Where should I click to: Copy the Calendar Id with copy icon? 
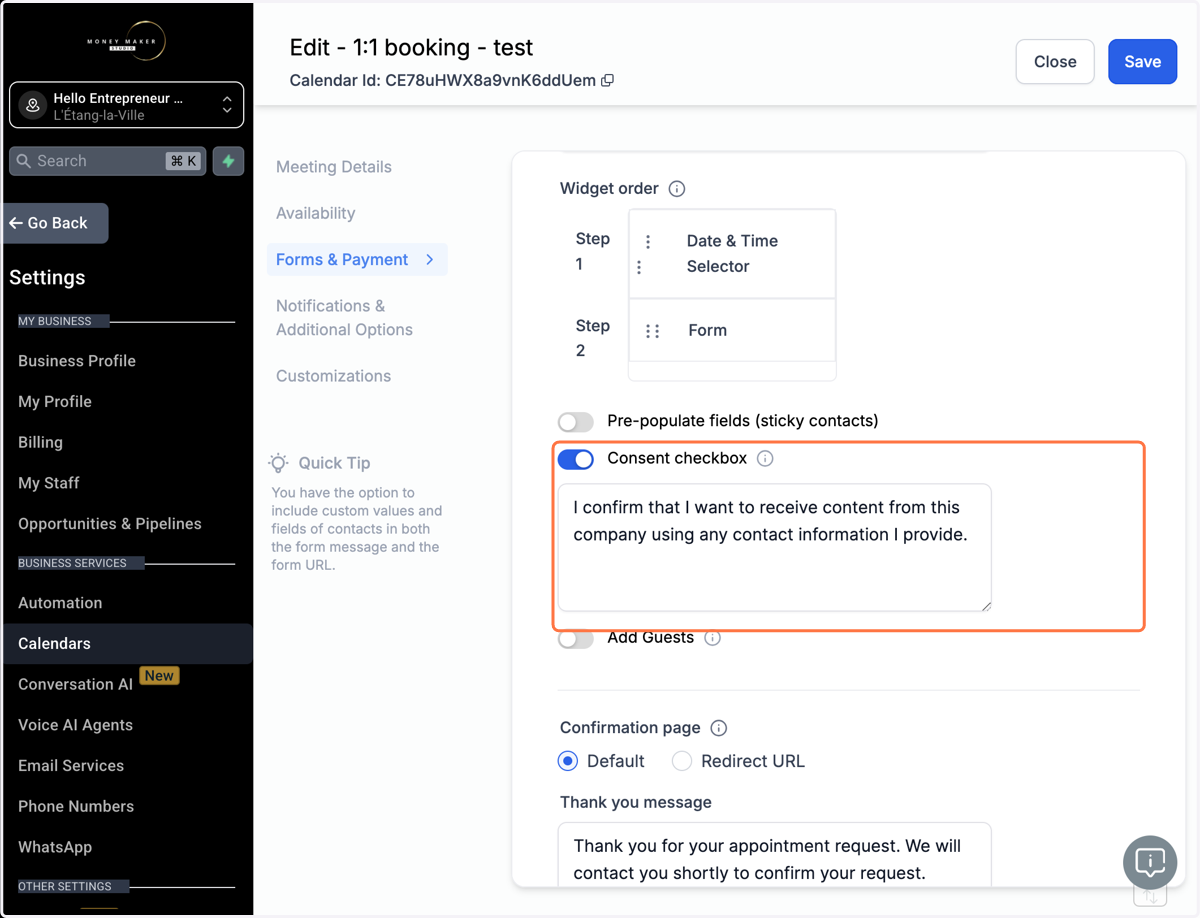pos(607,80)
